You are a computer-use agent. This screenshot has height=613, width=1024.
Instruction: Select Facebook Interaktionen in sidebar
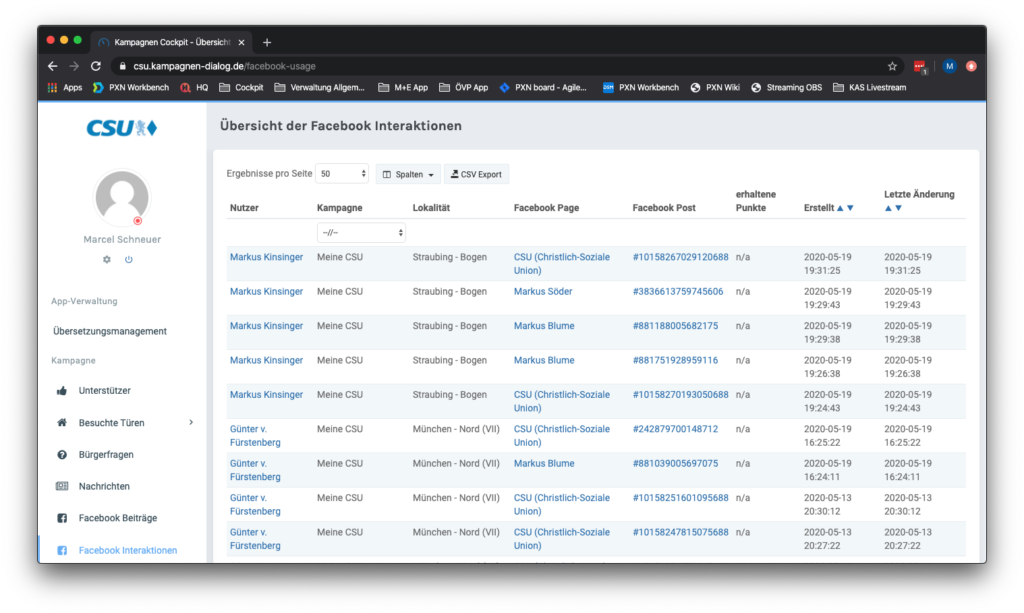coord(127,550)
